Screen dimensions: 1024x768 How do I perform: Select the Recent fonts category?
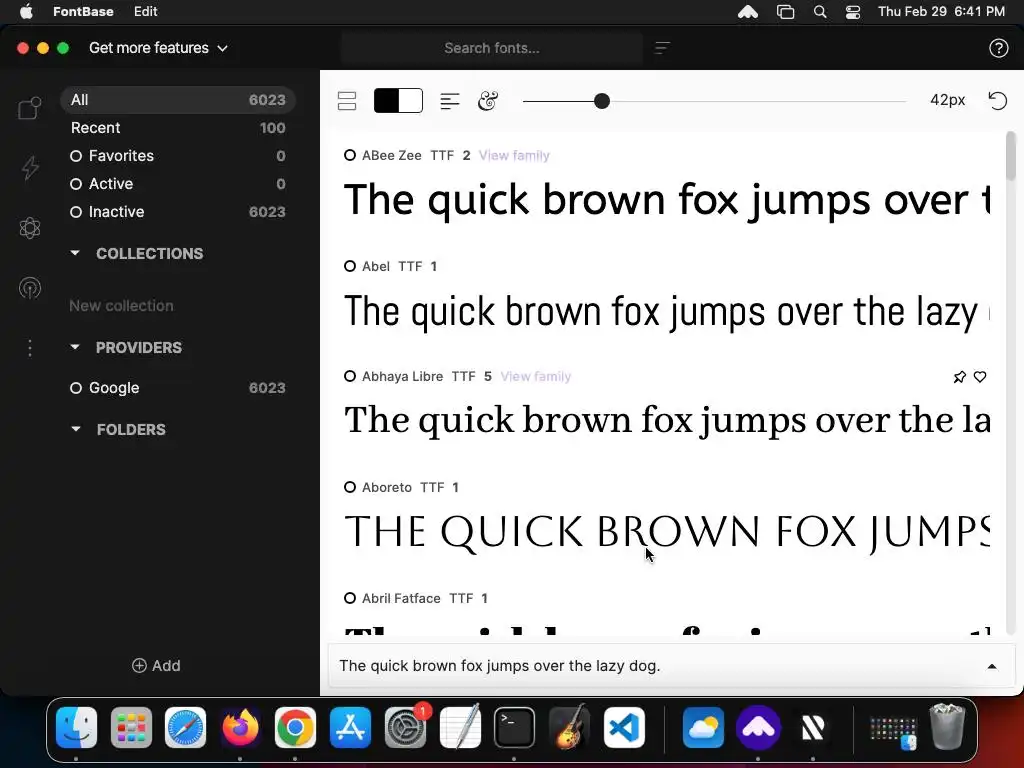178,128
